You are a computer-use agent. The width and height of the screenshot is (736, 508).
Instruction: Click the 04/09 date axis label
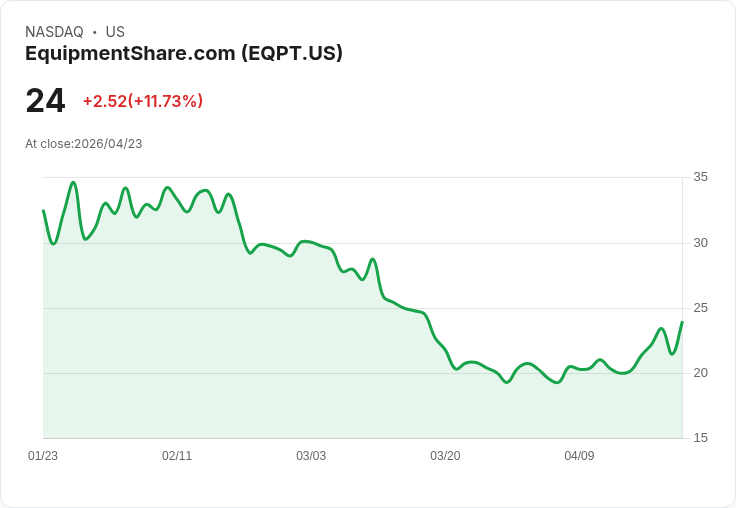(579, 455)
